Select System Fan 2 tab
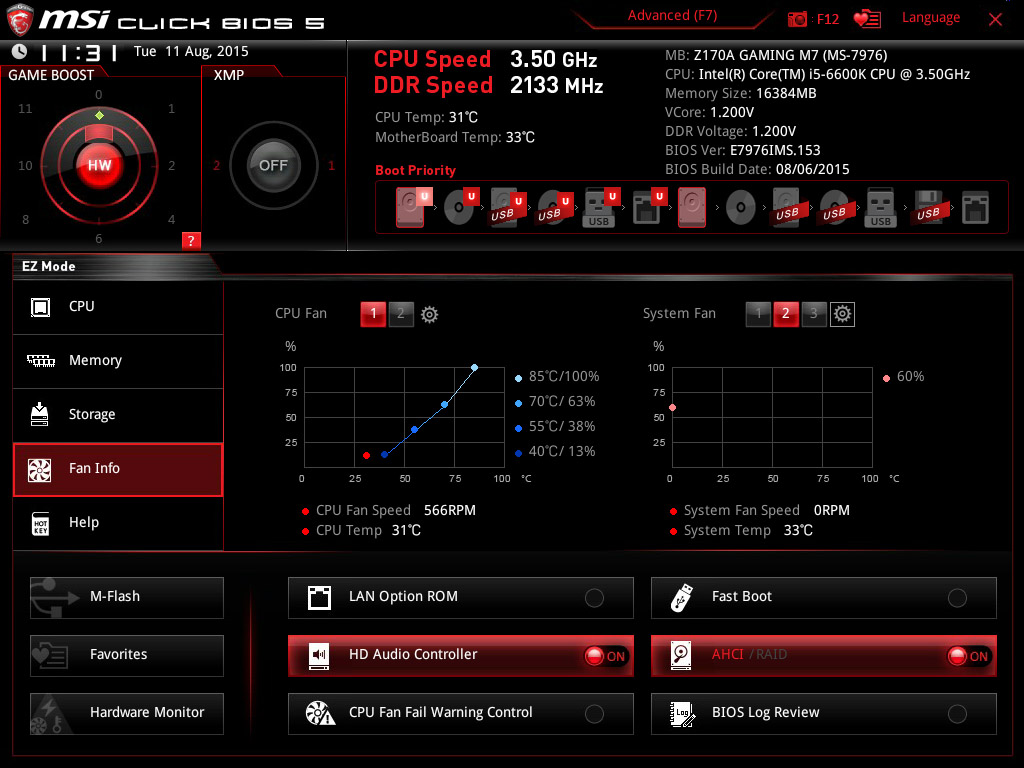Viewport: 1024px width, 768px height. click(786, 314)
